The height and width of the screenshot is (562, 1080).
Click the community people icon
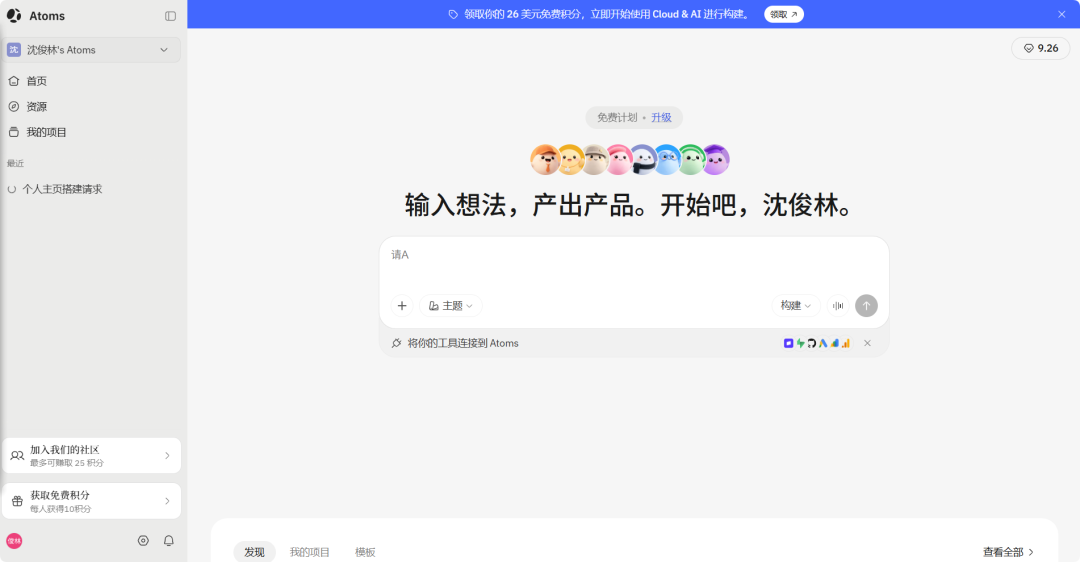click(17, 455)
